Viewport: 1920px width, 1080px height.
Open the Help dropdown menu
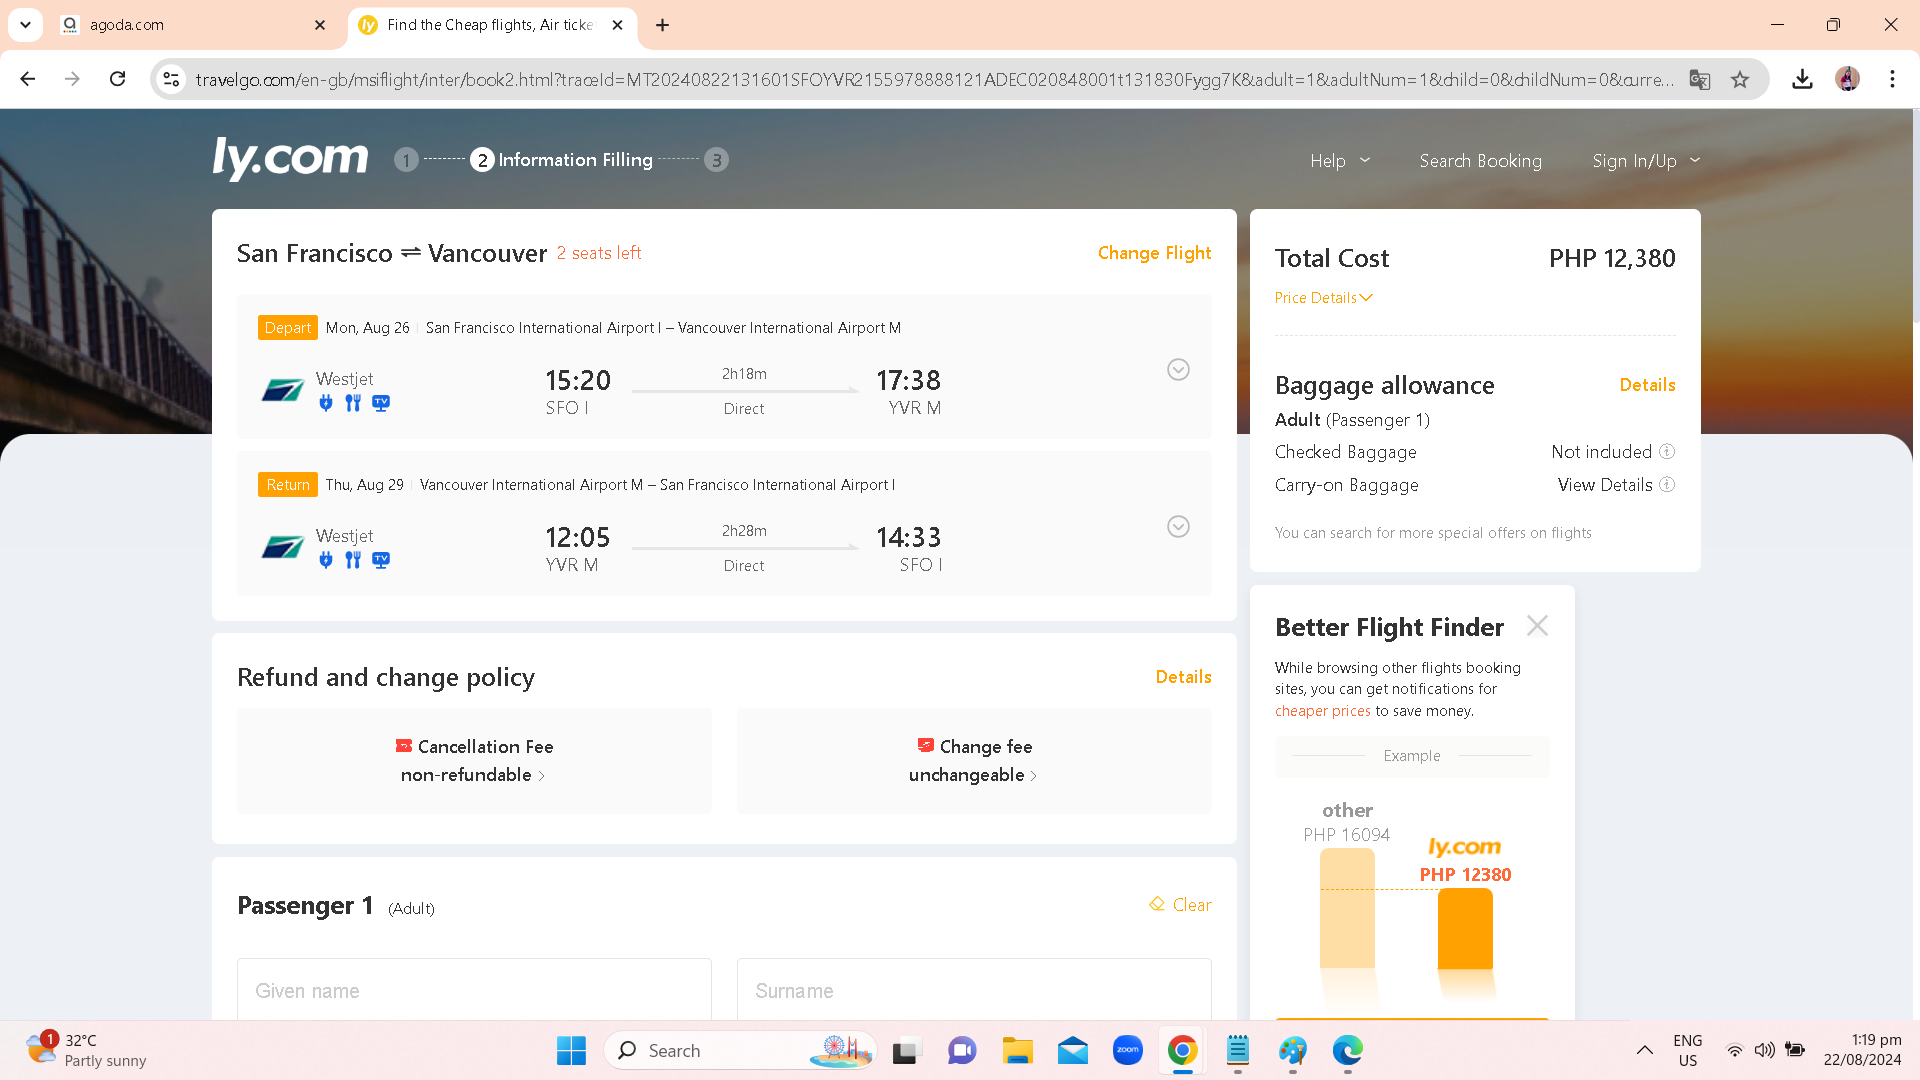click(x=1339, y=161)
